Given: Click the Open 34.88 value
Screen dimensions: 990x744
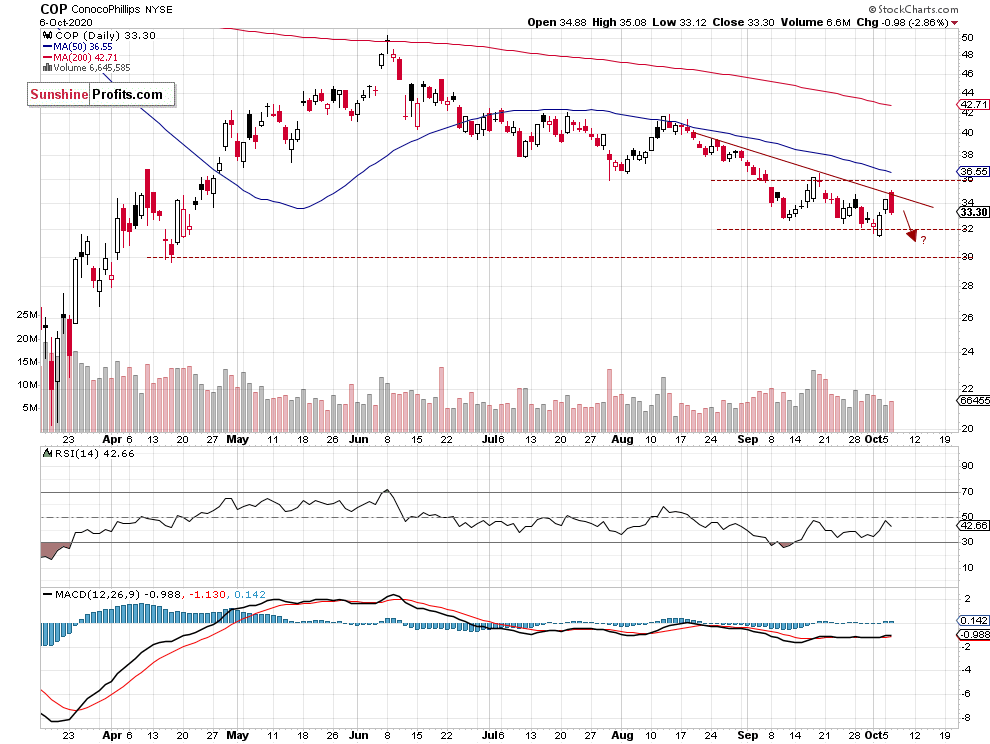Looking at the screenshot, I should (x=557, y=22).
